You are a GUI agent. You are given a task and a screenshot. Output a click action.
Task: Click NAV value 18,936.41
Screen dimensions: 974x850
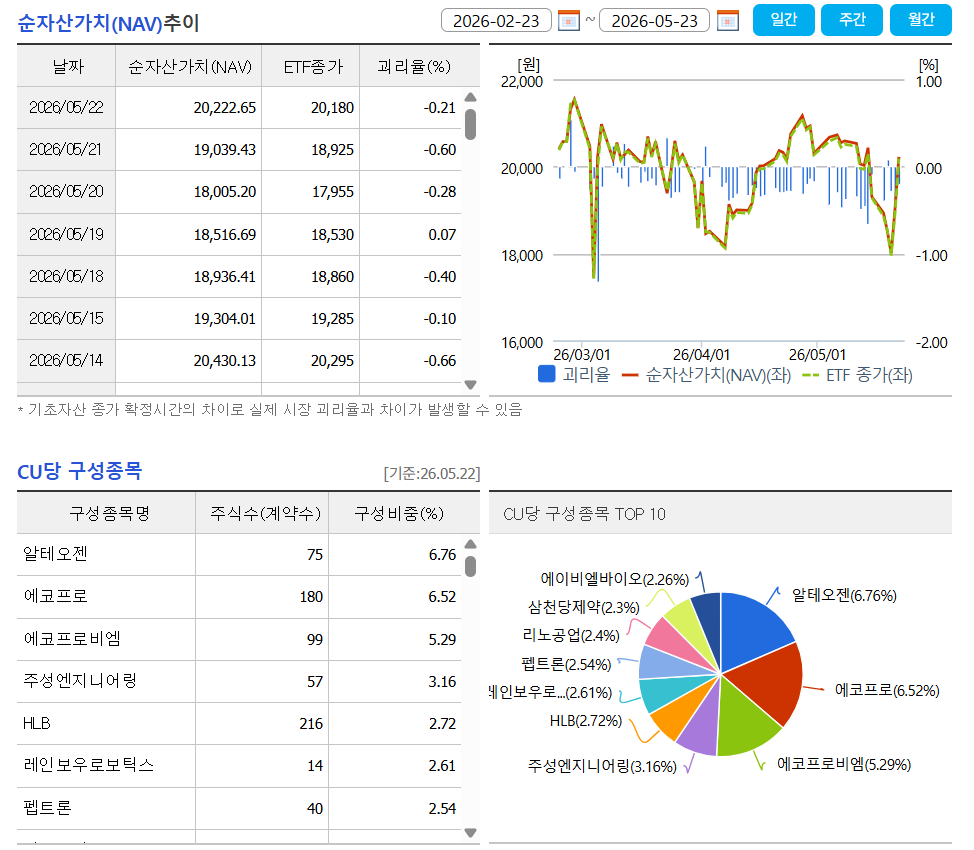224,276
